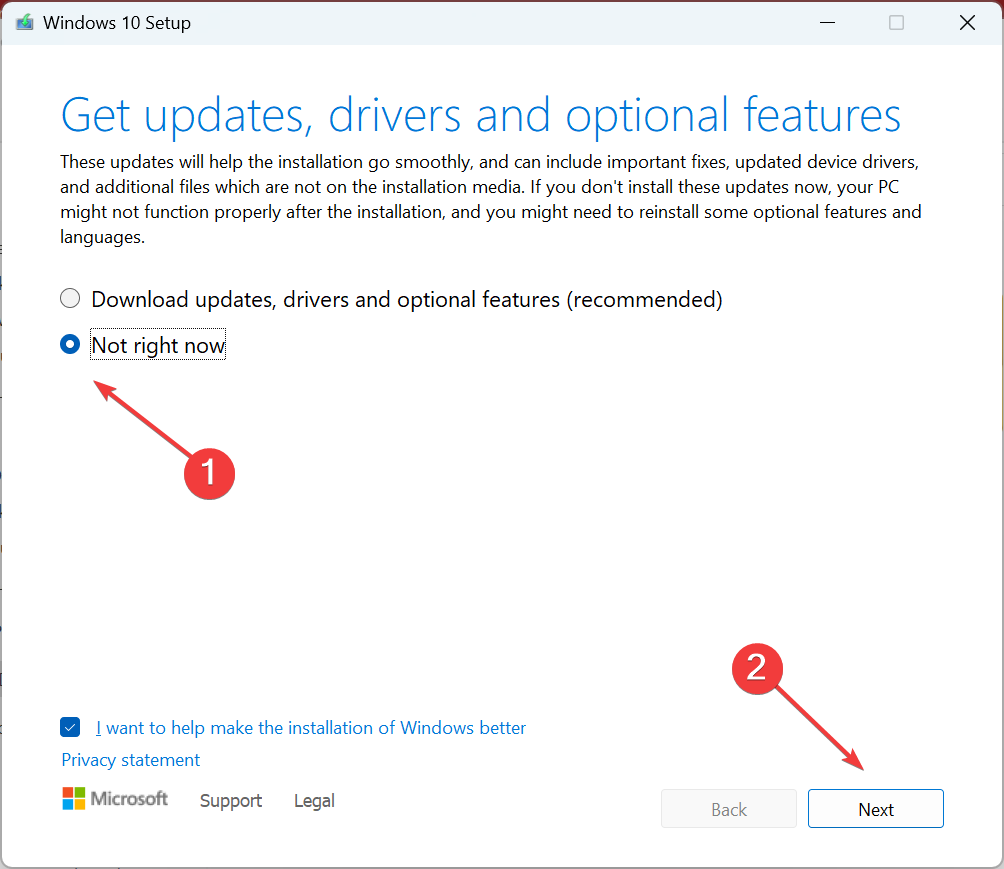
Task: Open the Privacy statement link
Action: click(x=131, y=760)
